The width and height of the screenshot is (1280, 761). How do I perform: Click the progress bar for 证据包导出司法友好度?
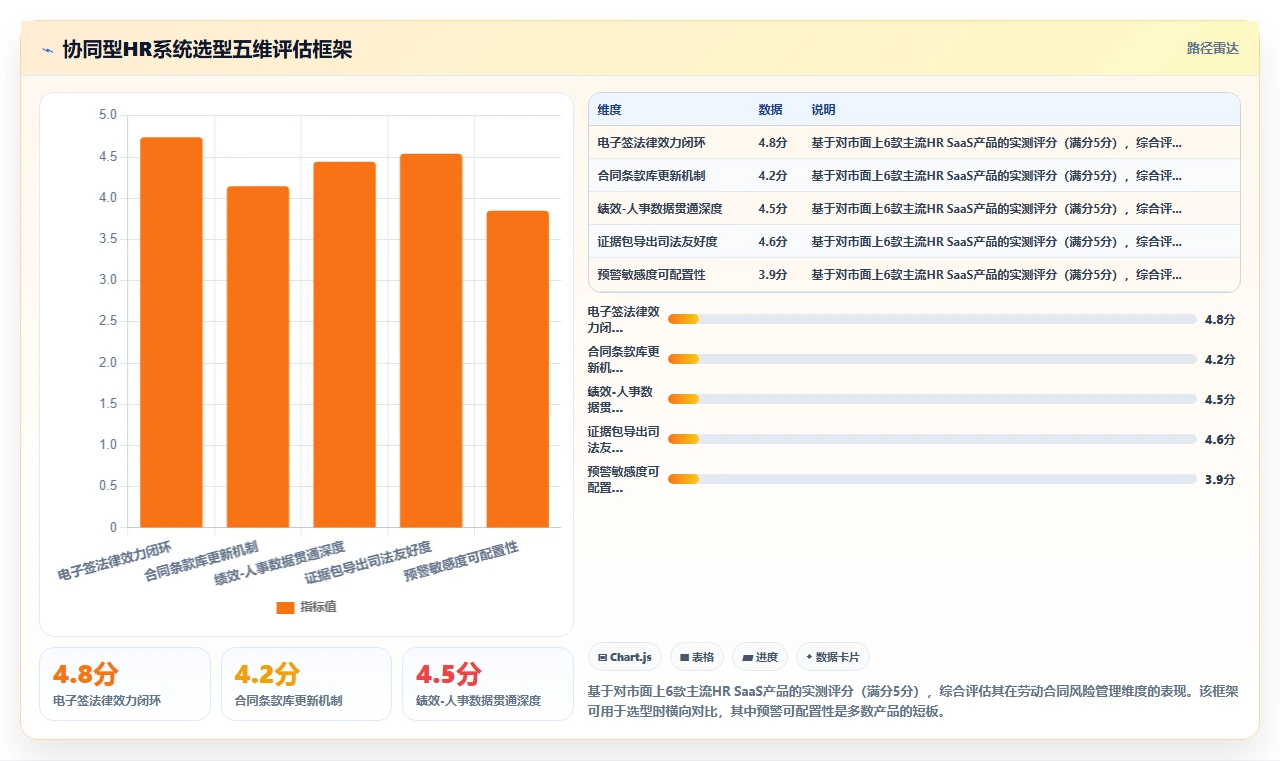pyautogui.click(x=932, y=439)
